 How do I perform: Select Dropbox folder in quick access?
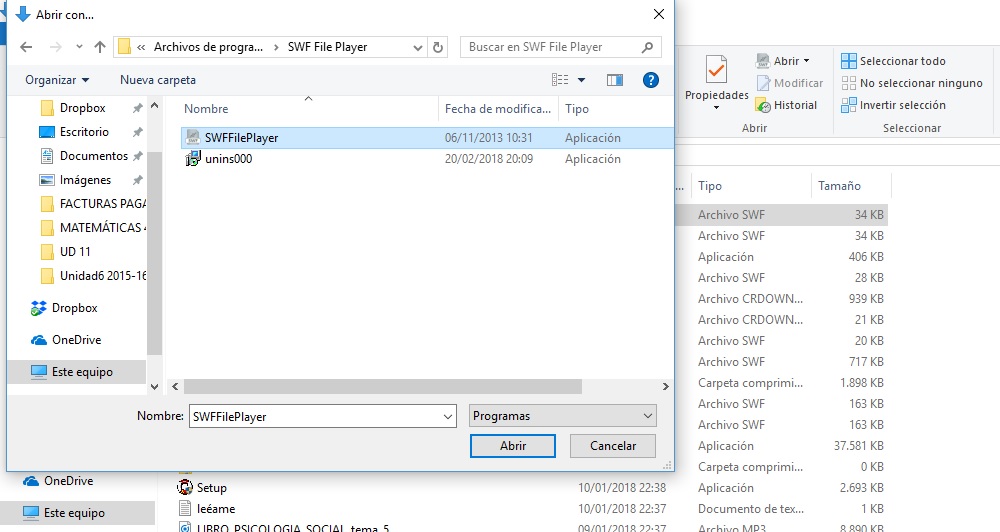[x=82, y=108]
